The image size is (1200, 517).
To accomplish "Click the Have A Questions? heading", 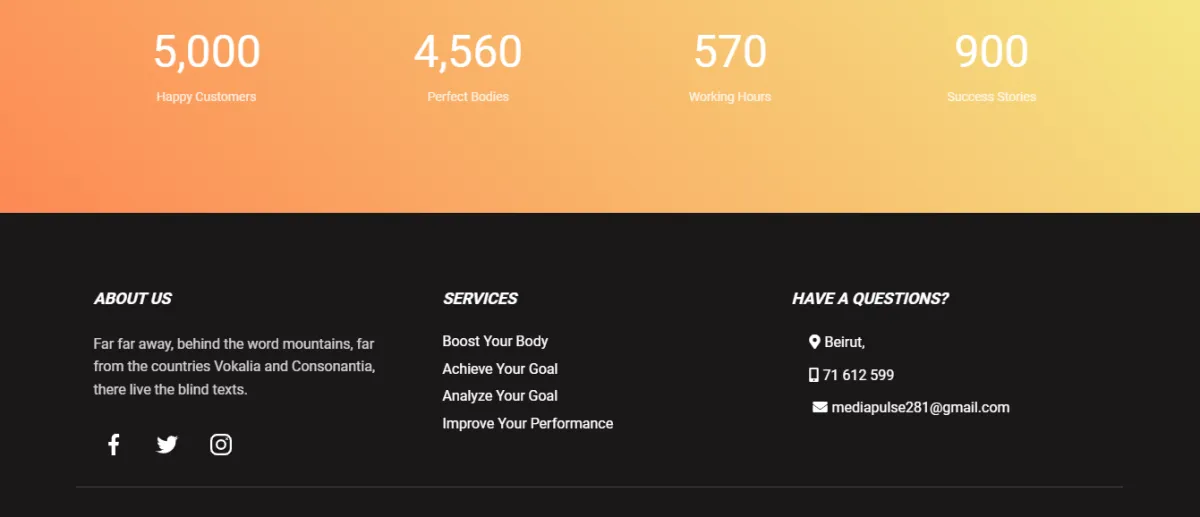I will coord(870,298).
